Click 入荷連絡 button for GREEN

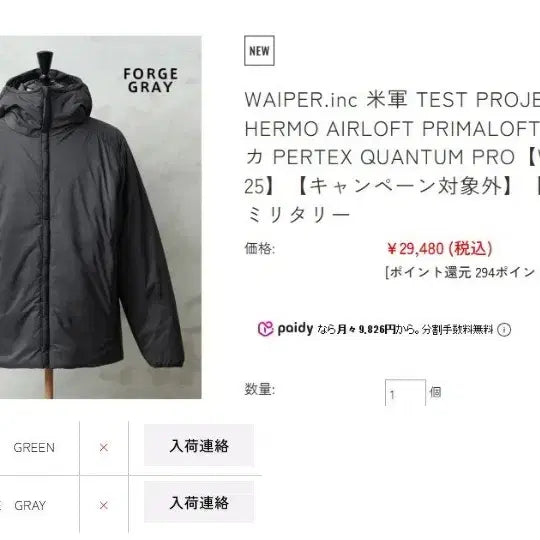(x=199, y=445)
